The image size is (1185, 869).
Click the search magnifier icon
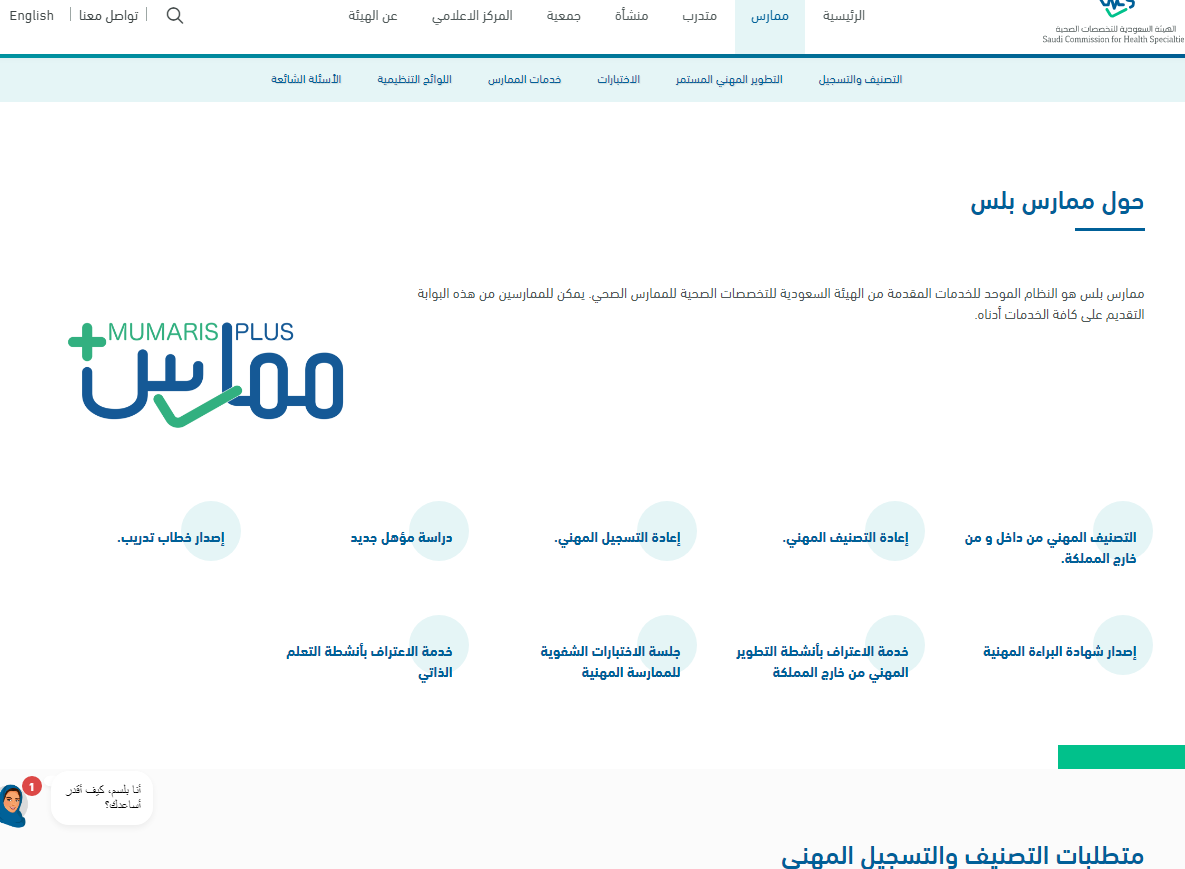[175, 16]
